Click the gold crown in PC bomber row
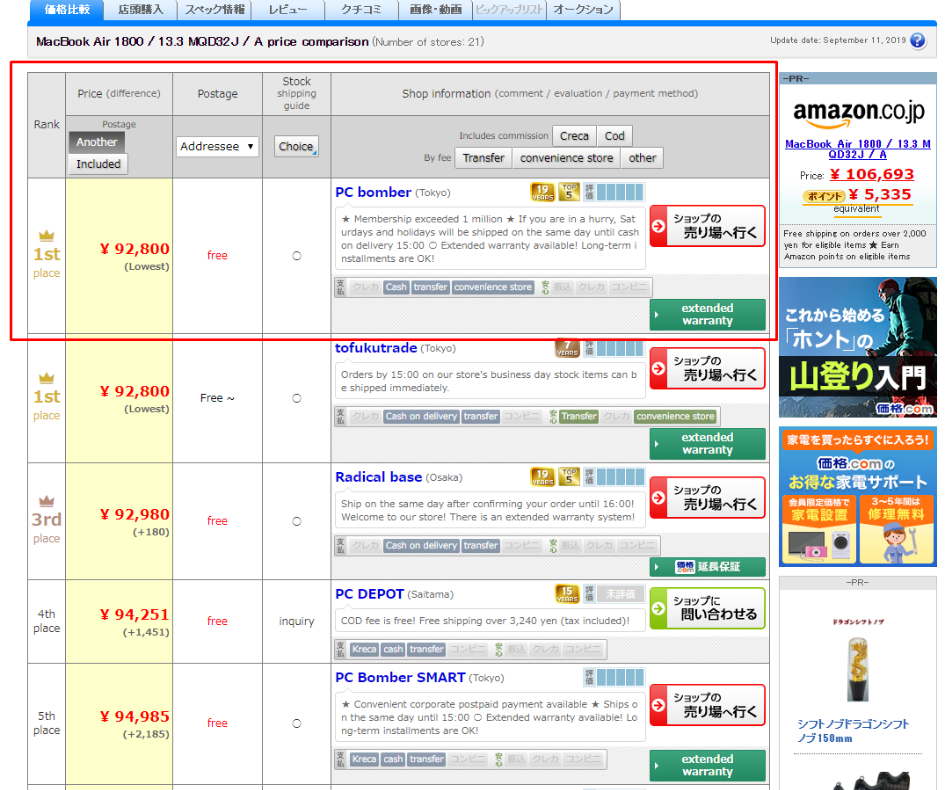The height and width of the screenshot is (790, 945). 46,236
